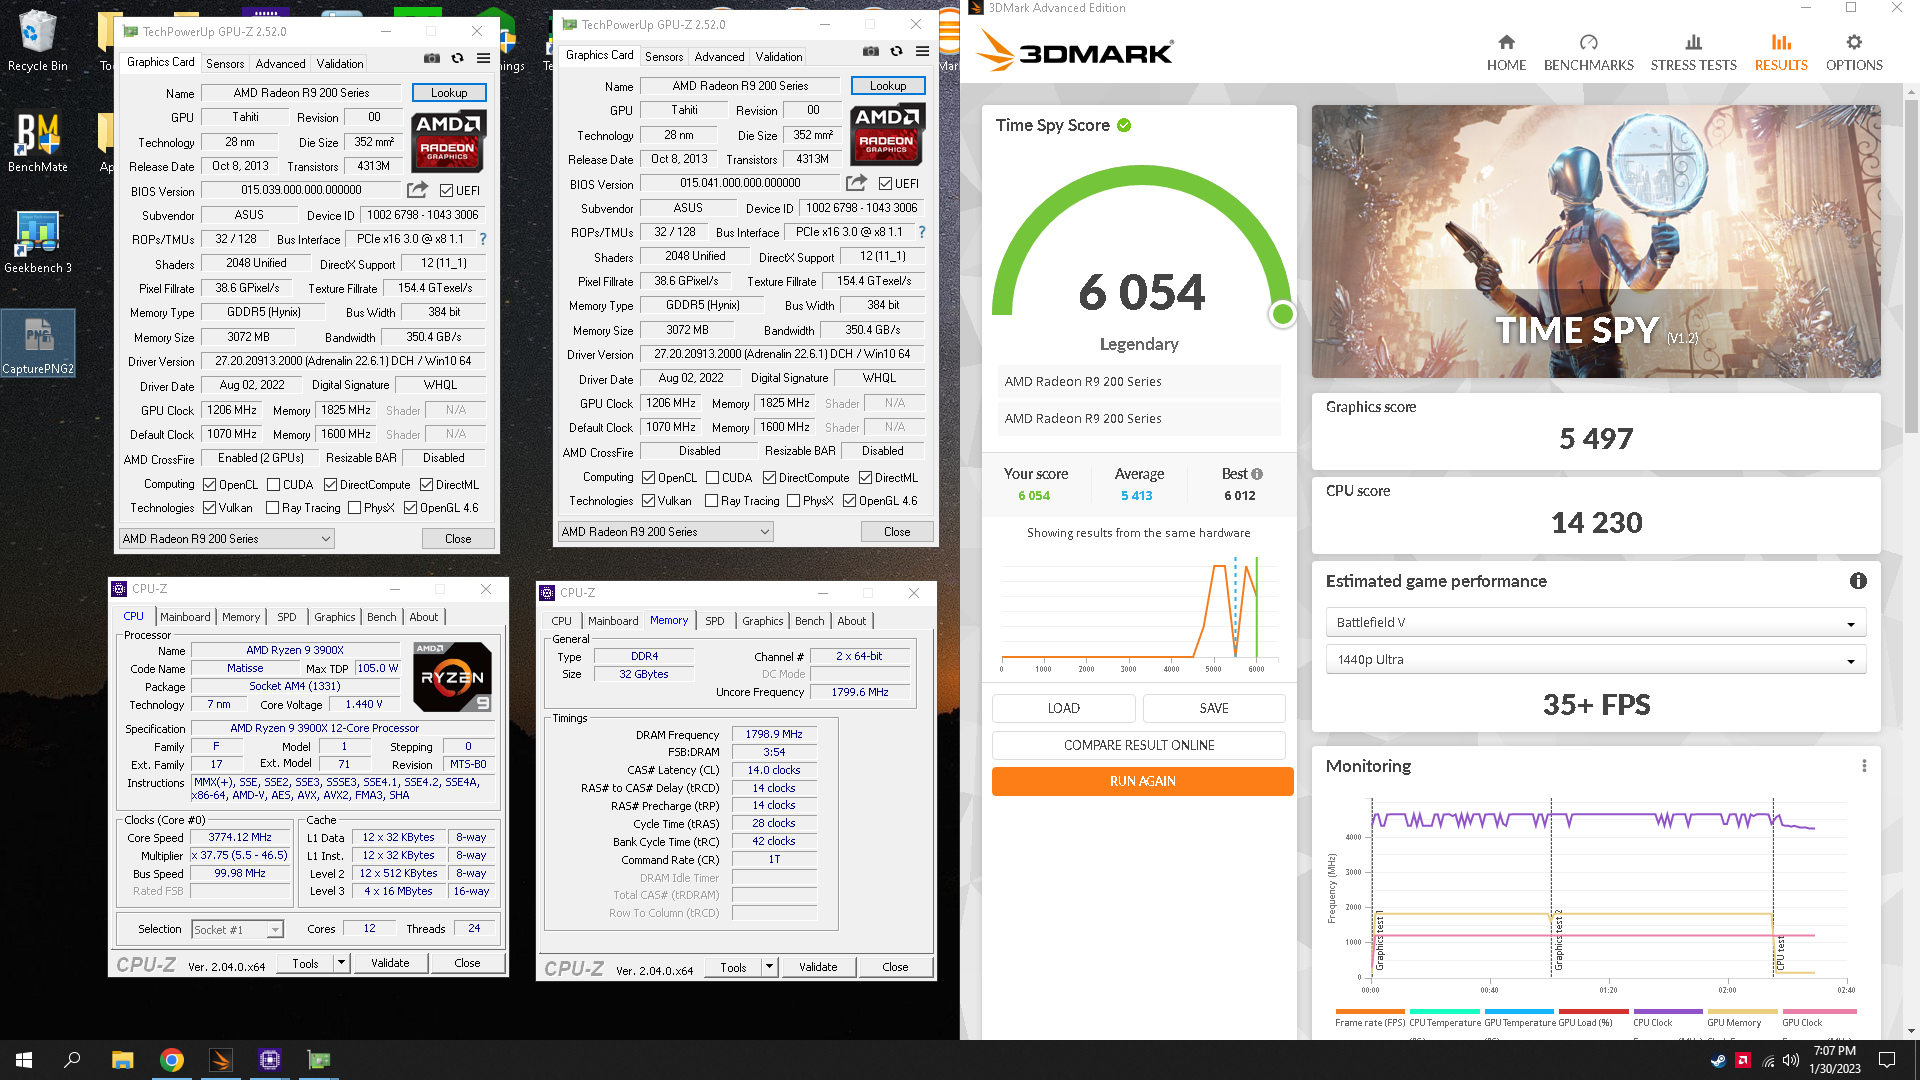This screenshot has height=1080, width=1920.
Task: Select CapturePNG2 desktop icon
Action: 37,342
